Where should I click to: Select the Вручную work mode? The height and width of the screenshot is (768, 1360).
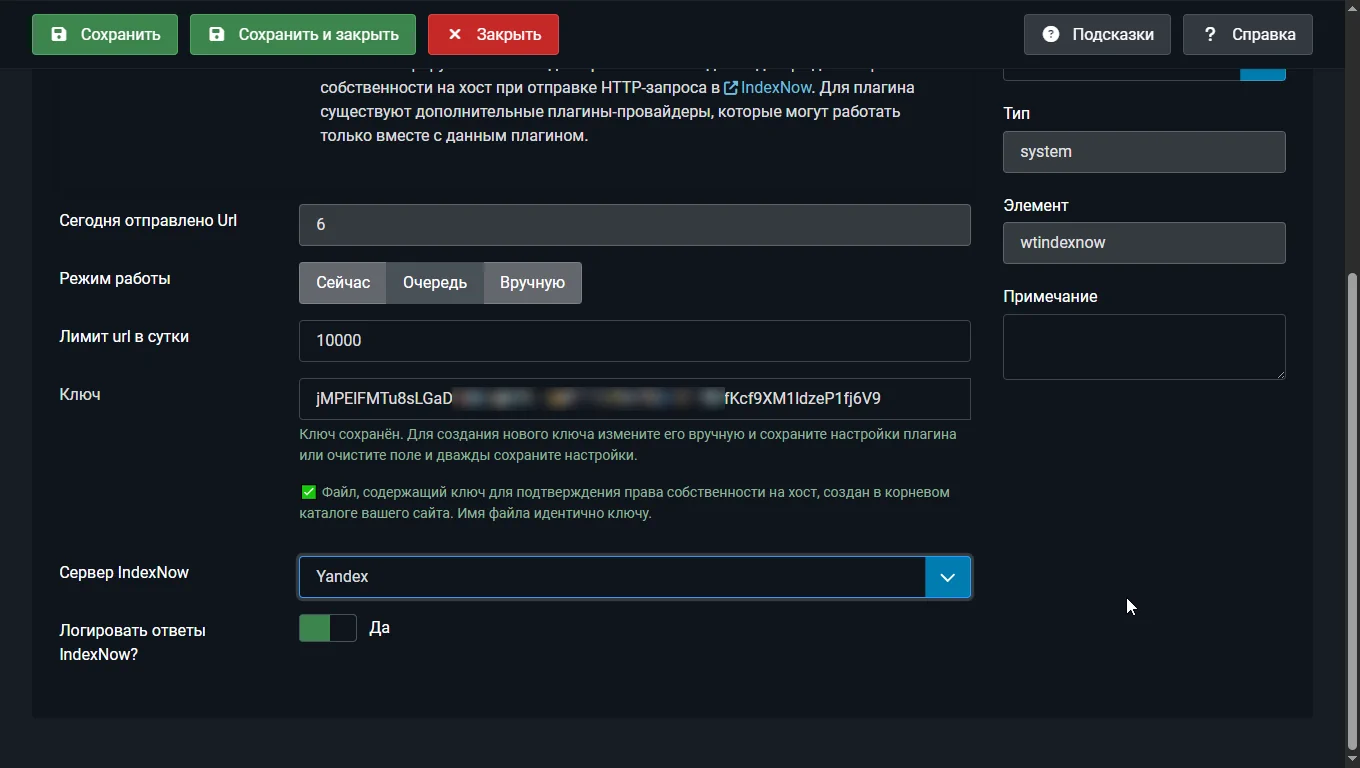tap(532, 283)
